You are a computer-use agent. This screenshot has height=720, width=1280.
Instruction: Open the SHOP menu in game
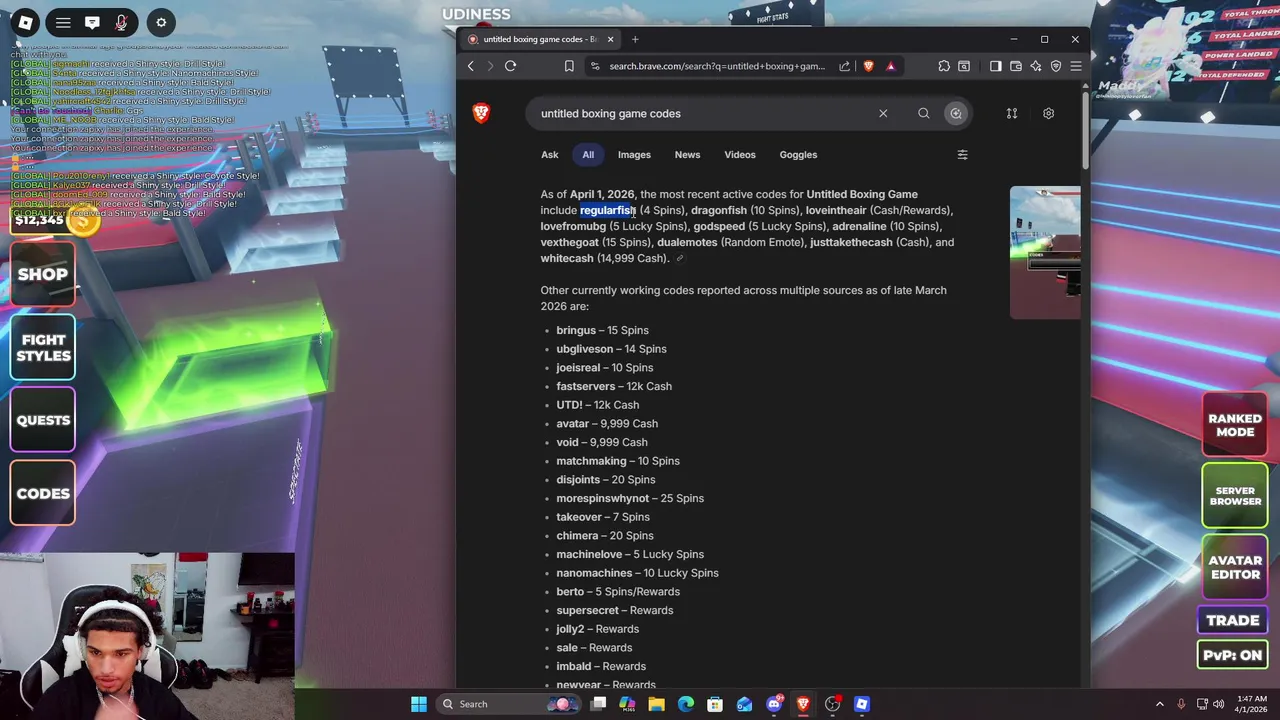[x=43, y=274]
